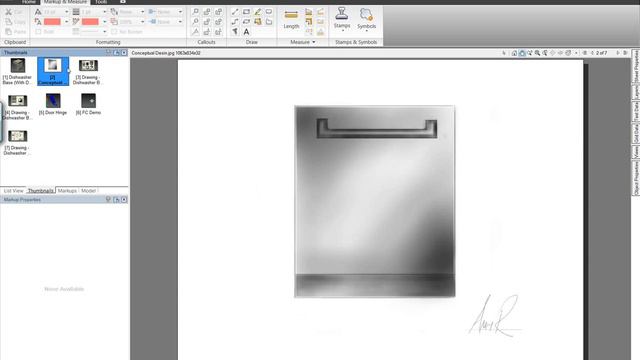The width and height of the screenshot is (640, 360).
Task: Open the Grid Data side tab
Action: point(636,134)
